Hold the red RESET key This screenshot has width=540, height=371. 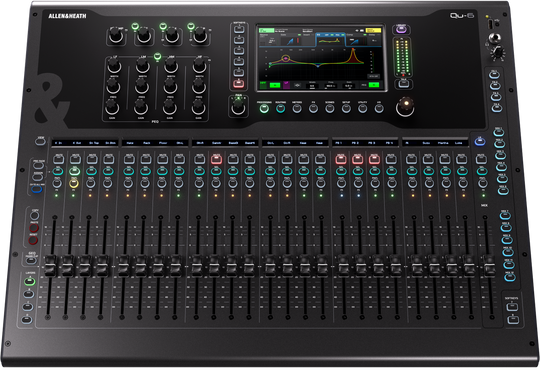point(33,240)
